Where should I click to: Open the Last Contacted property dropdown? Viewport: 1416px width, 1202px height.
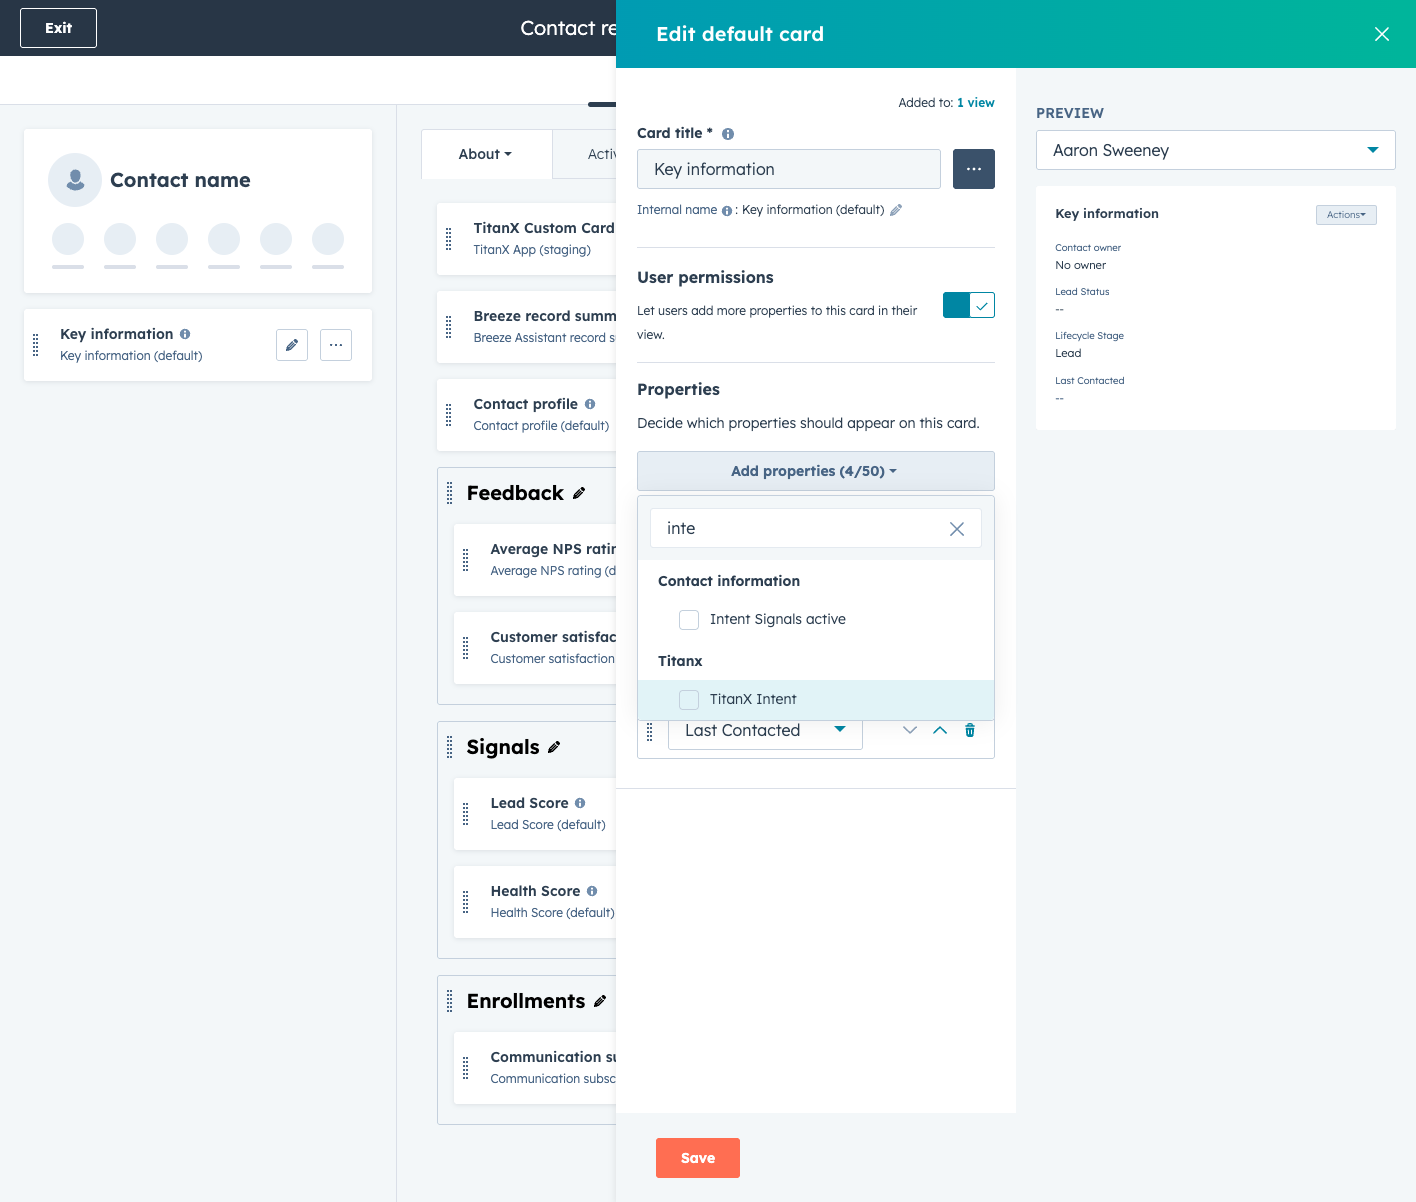click(x=765, y=731)
